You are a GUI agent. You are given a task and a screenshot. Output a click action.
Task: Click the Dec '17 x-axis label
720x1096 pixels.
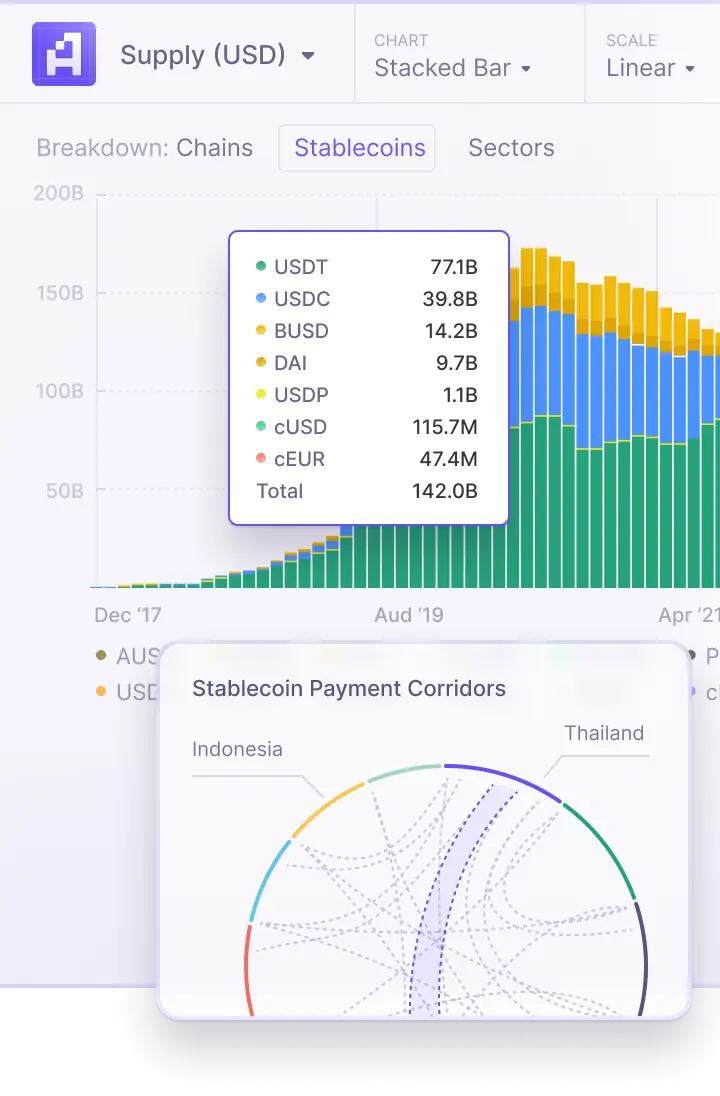tap(128, 615)
